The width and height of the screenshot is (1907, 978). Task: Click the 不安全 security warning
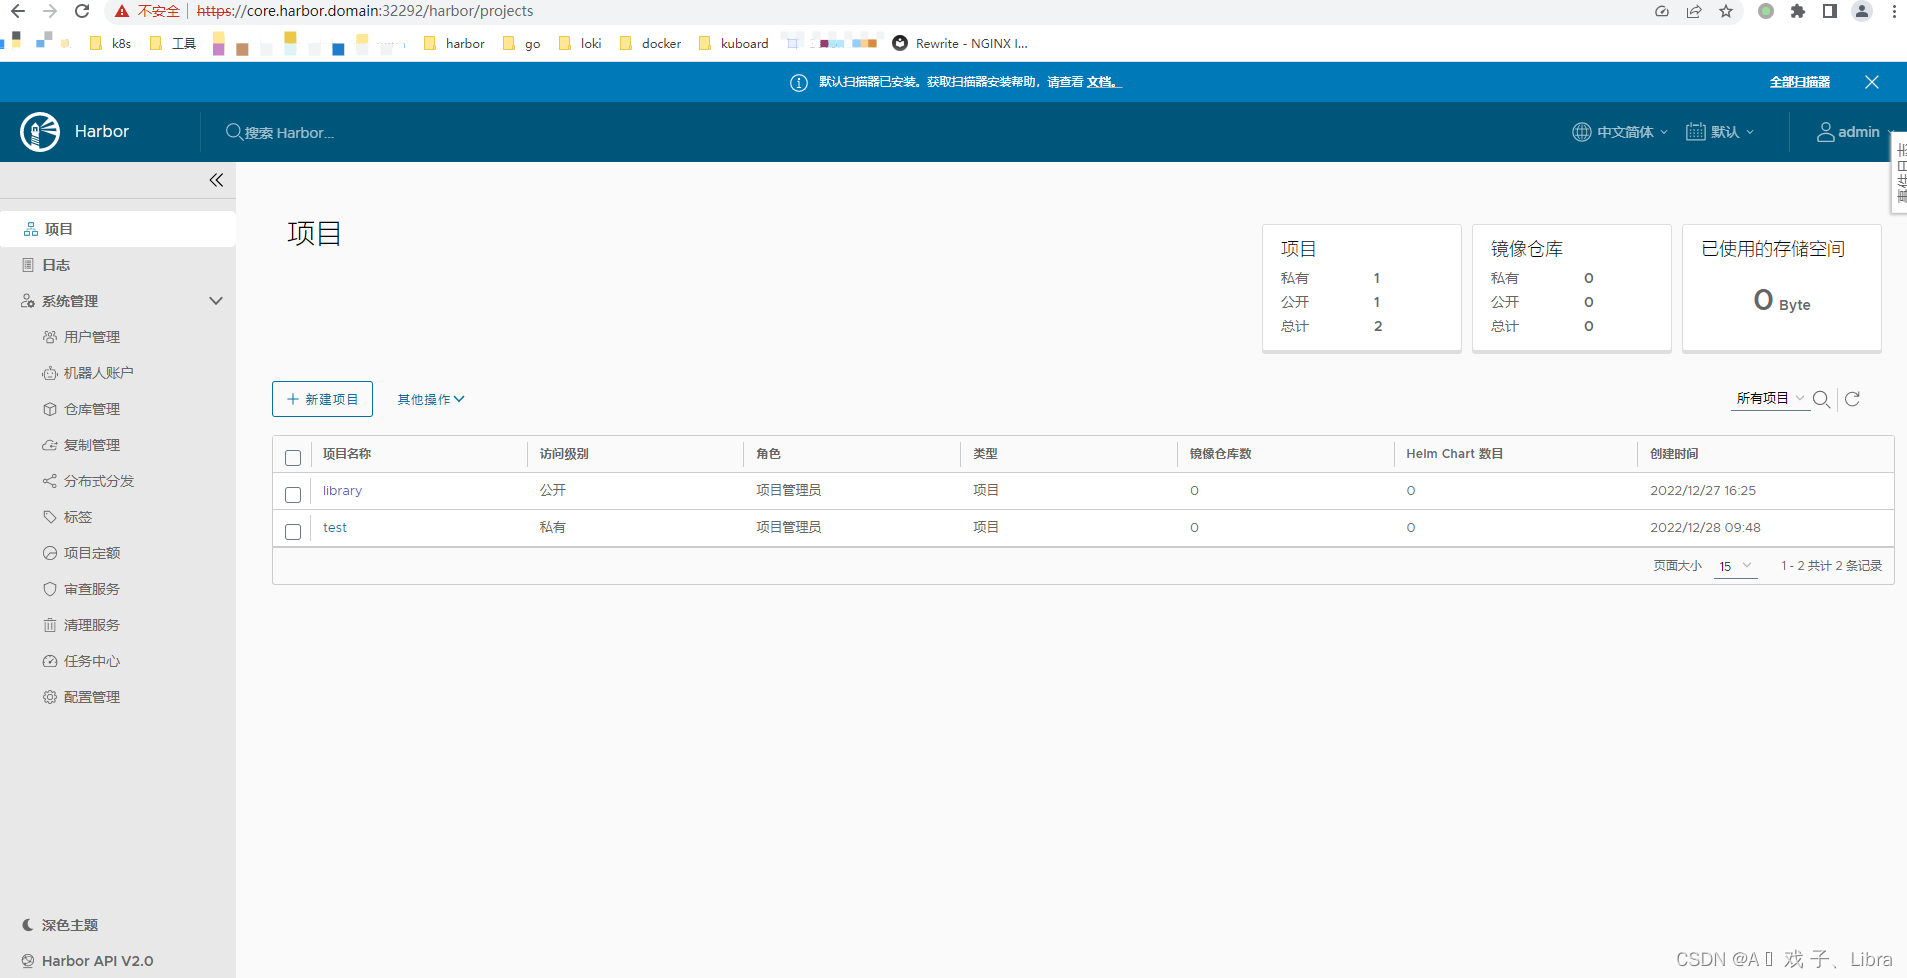tap(147, 11)
